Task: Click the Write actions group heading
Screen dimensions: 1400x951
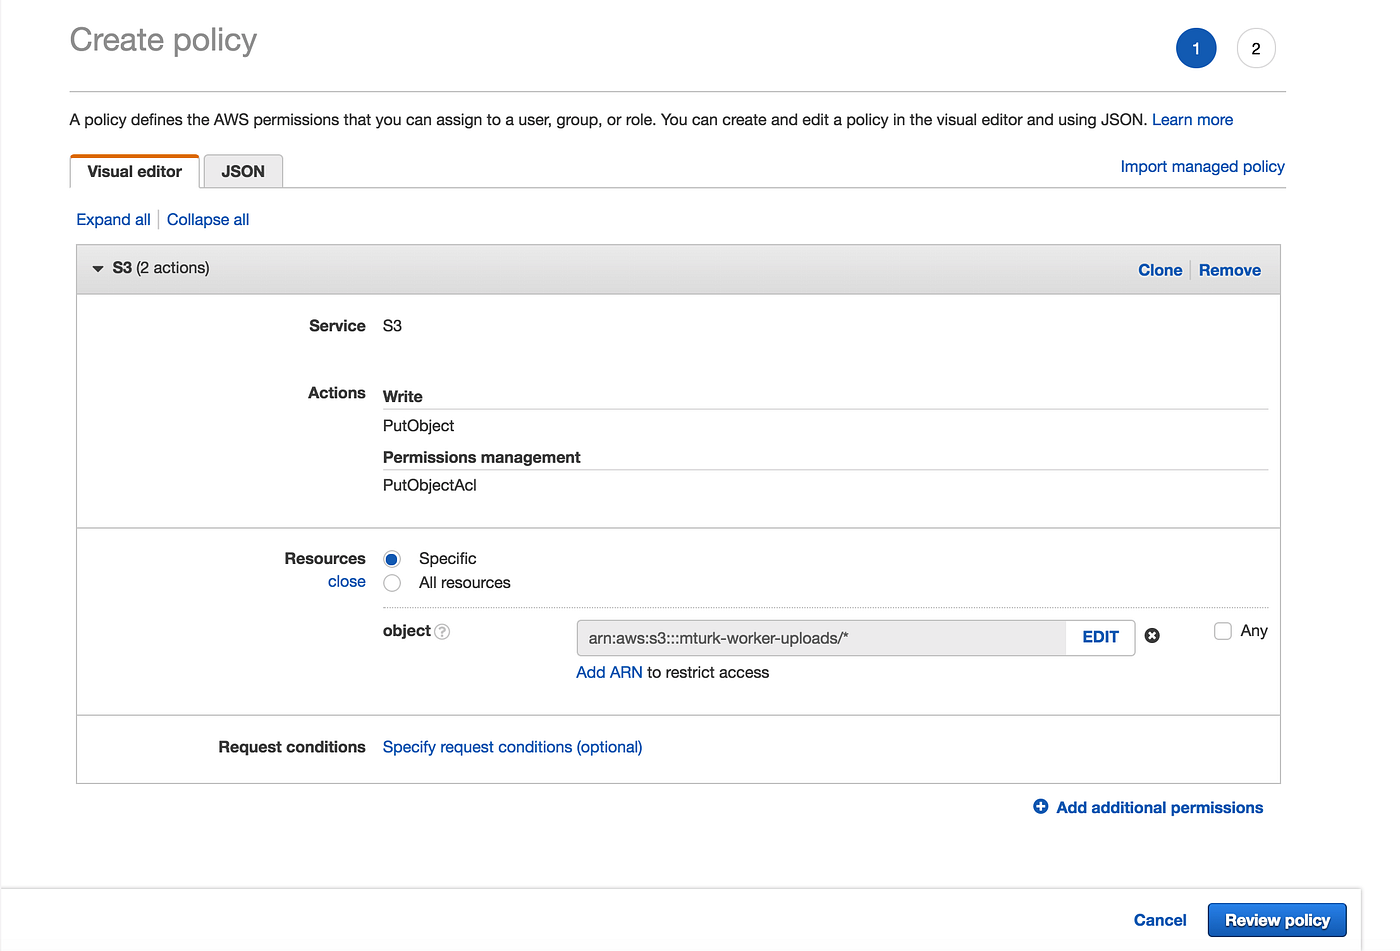Action: tap(403, 397)
